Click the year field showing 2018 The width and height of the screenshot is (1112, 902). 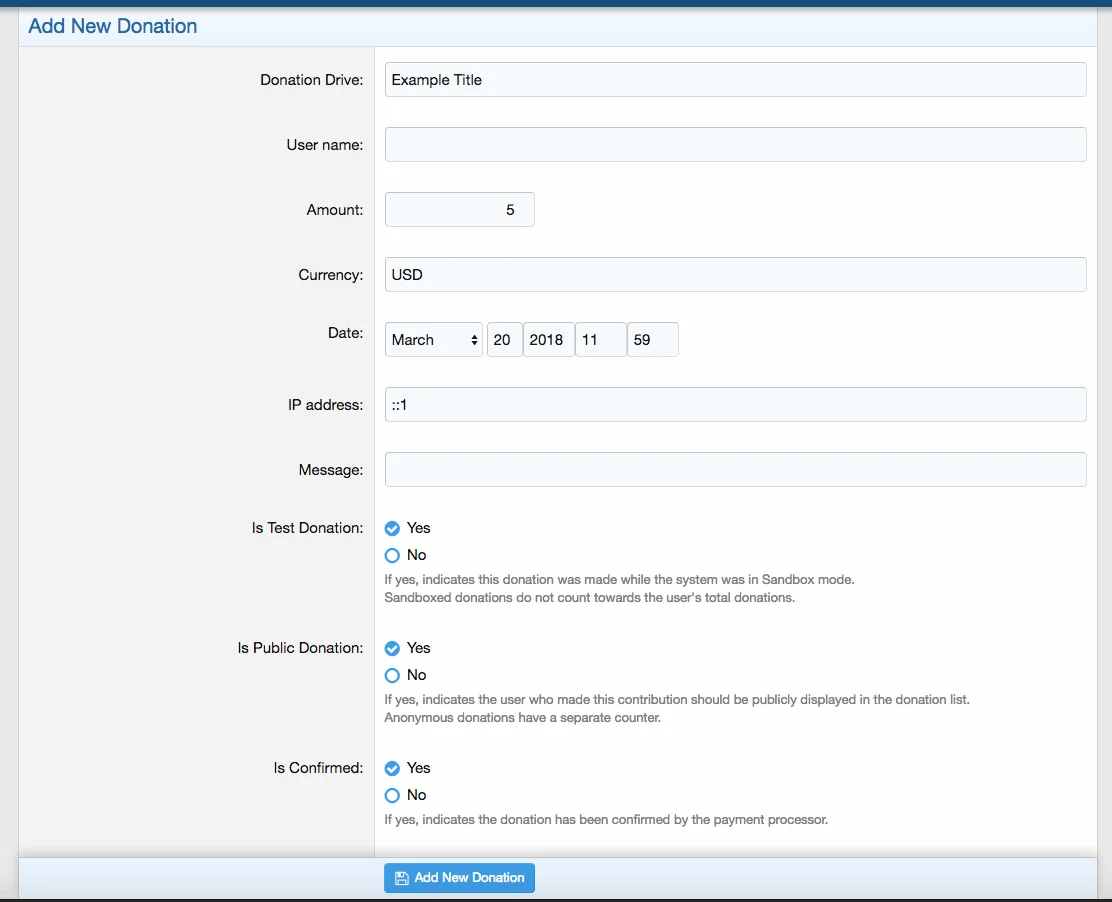(x=548, y=340)
